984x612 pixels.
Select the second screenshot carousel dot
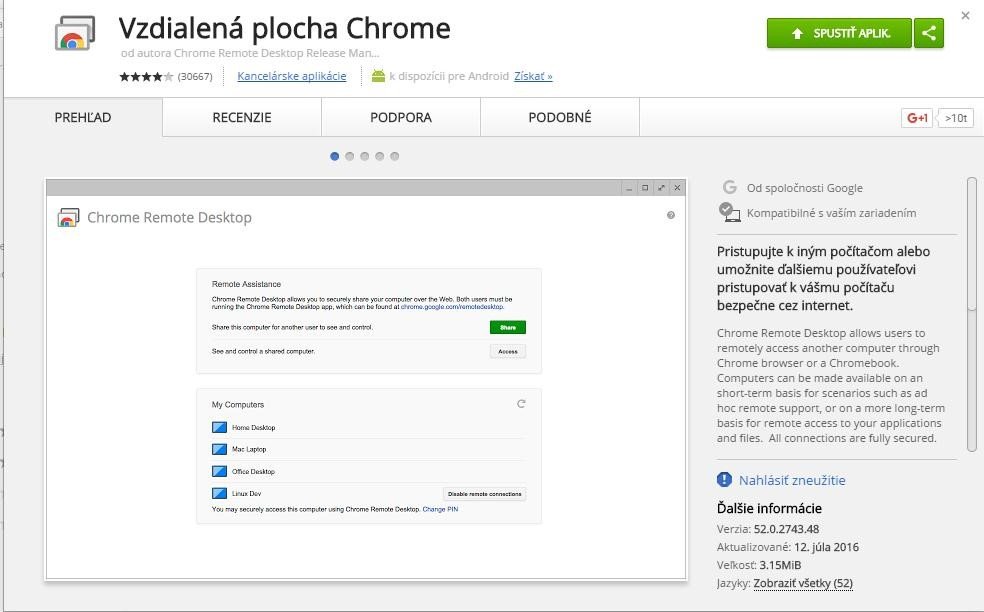point(350,156)
